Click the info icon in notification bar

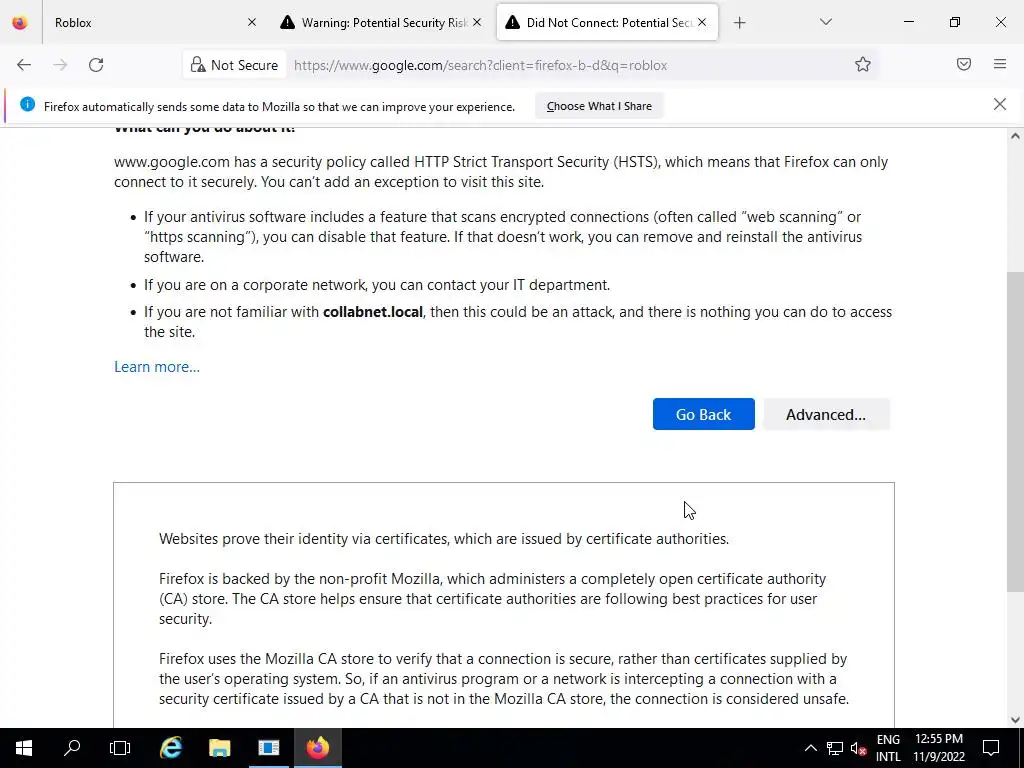point(27,104)
